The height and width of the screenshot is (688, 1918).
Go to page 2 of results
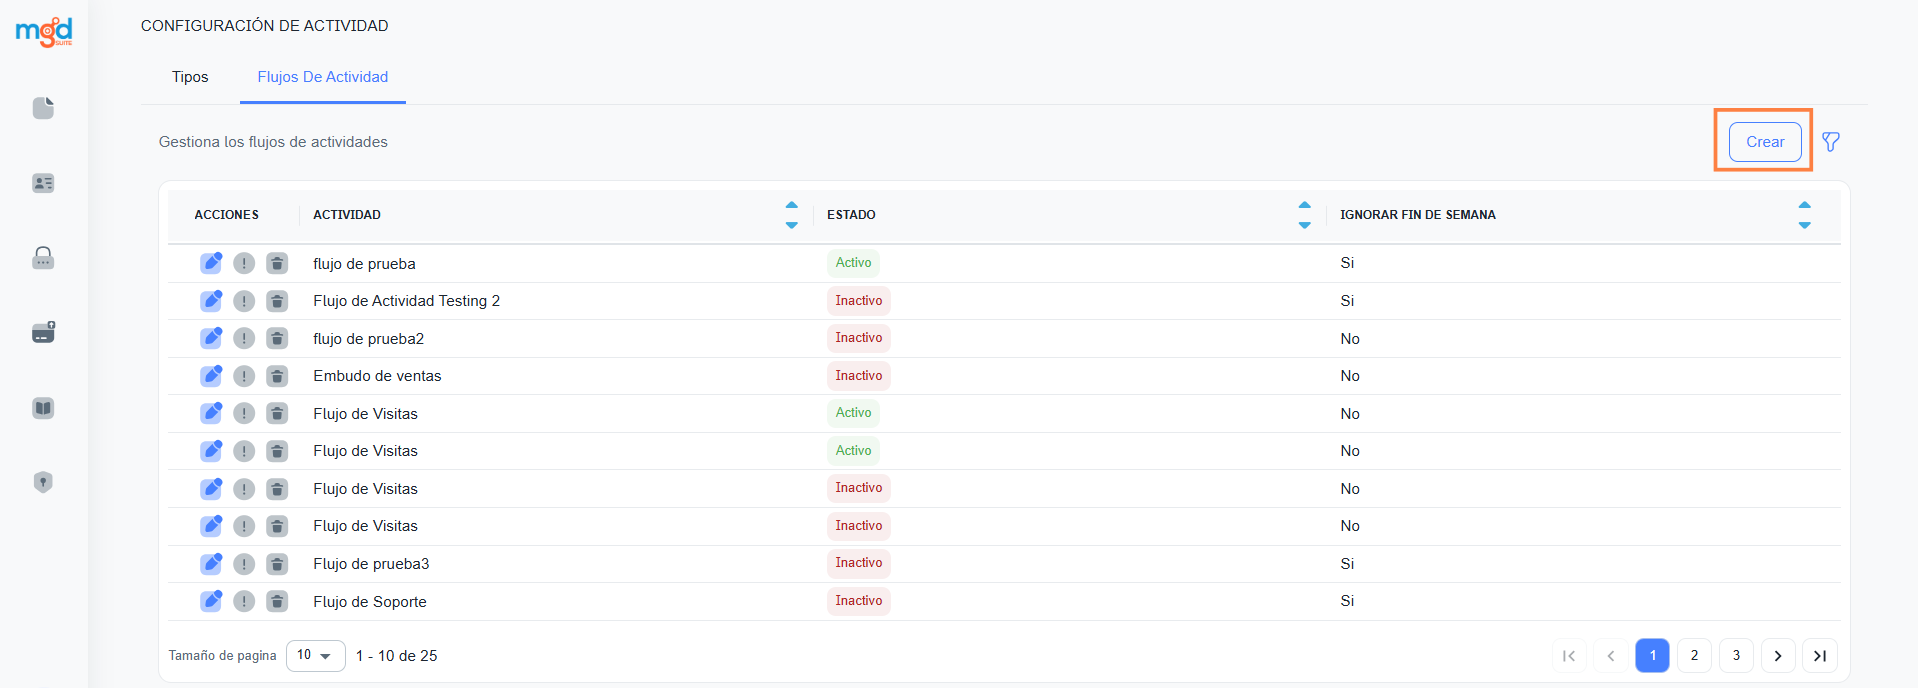pyautogui.click(x=1694, y=656)
